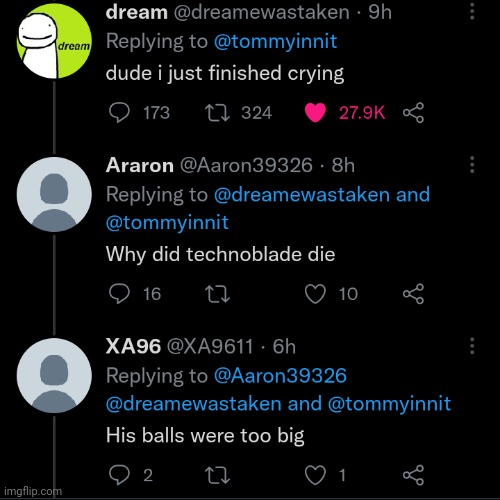Retweet XA96's tweet
Viewport: 500px width, 500px height.
(217, 475)
